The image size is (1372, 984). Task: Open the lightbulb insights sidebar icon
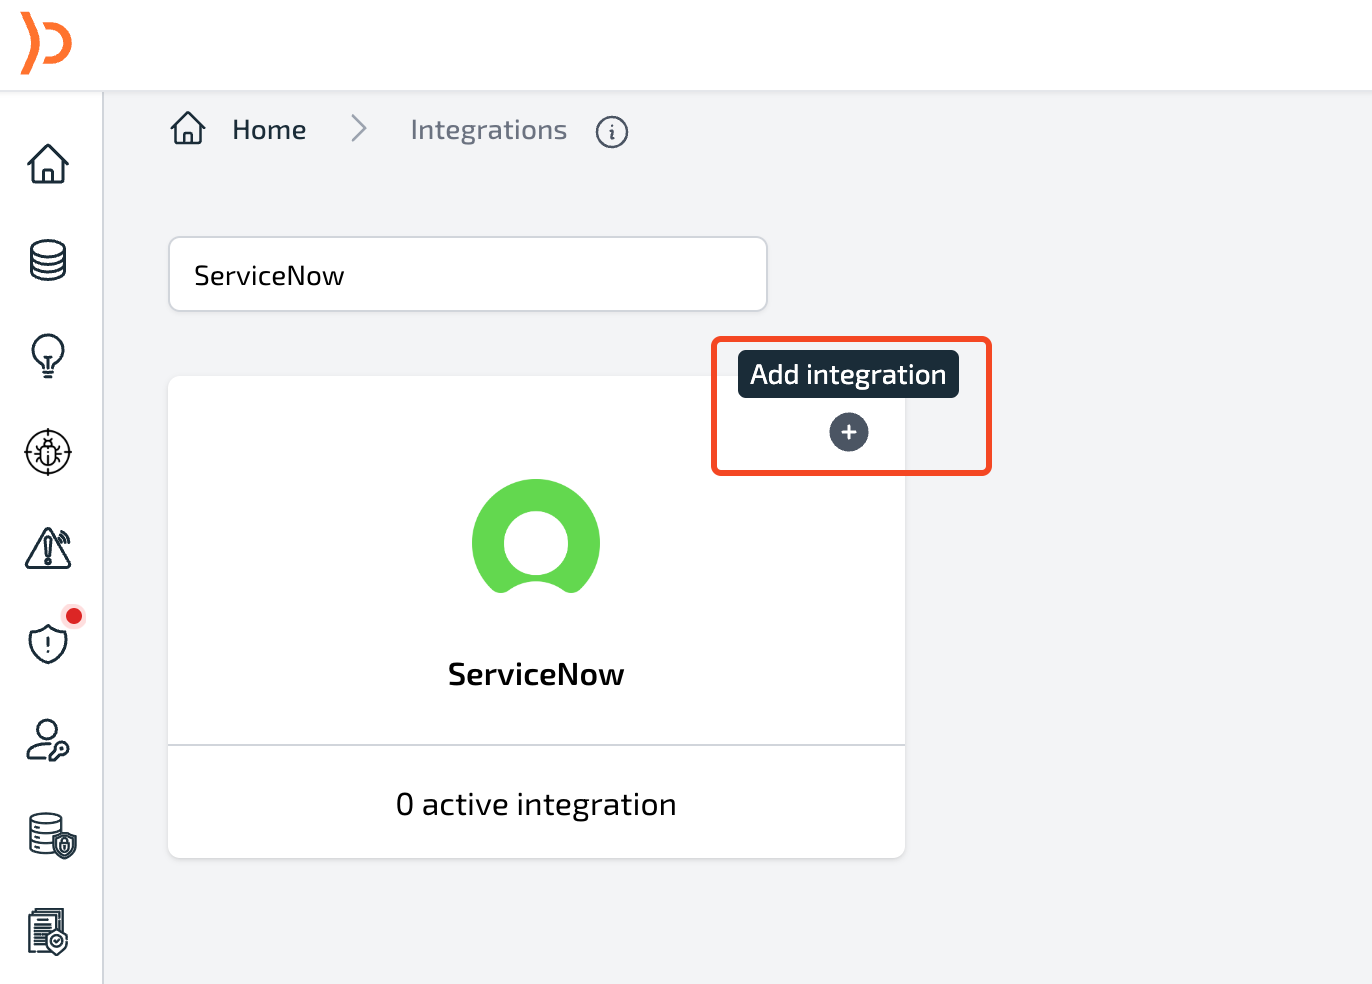point(48,356)
